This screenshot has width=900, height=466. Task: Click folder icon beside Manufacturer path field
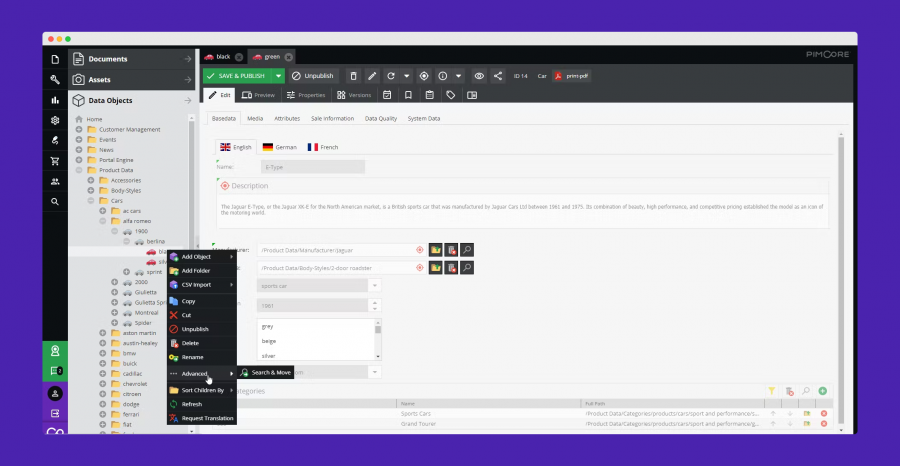coord(436,250)
